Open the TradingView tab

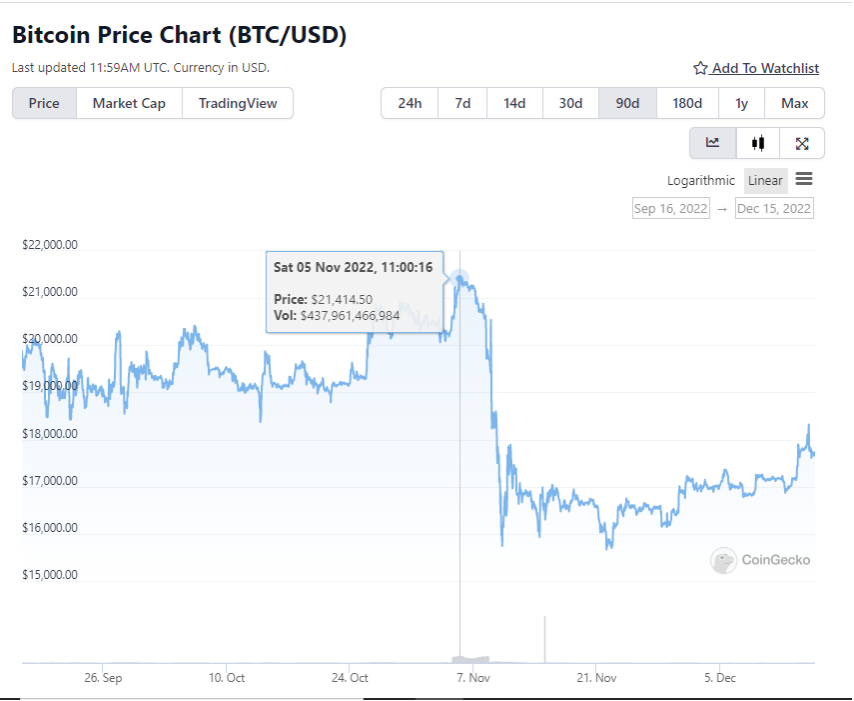pyautogui.click(x=237, y=103)
